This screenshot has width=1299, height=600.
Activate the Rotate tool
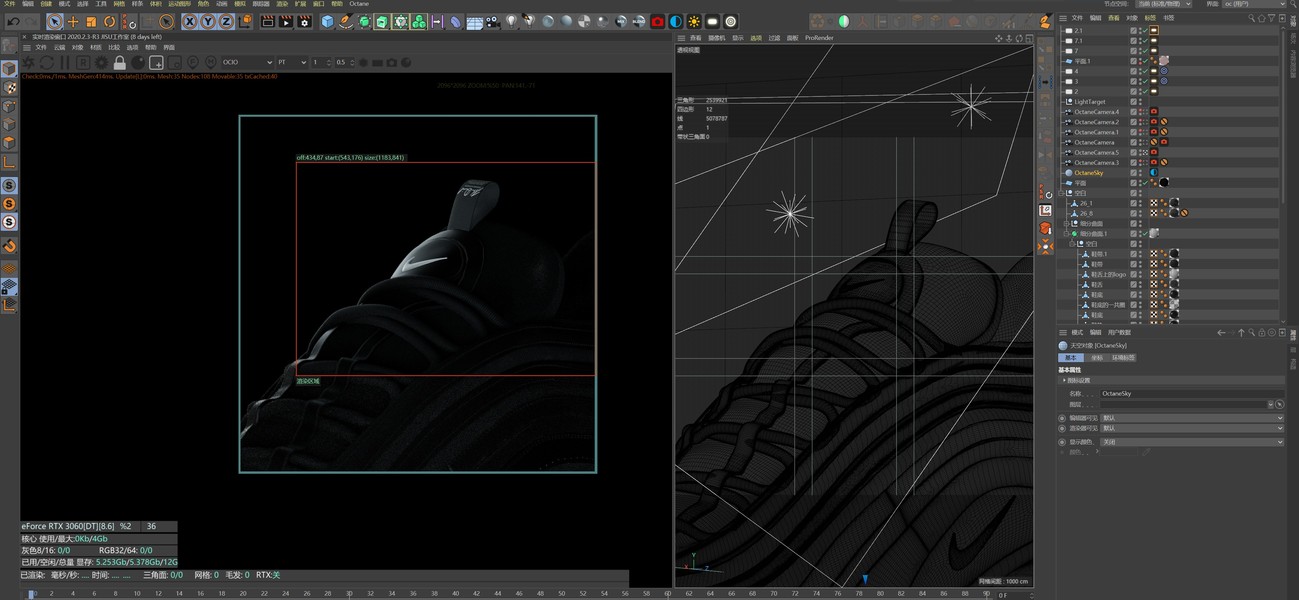[109, 21]
